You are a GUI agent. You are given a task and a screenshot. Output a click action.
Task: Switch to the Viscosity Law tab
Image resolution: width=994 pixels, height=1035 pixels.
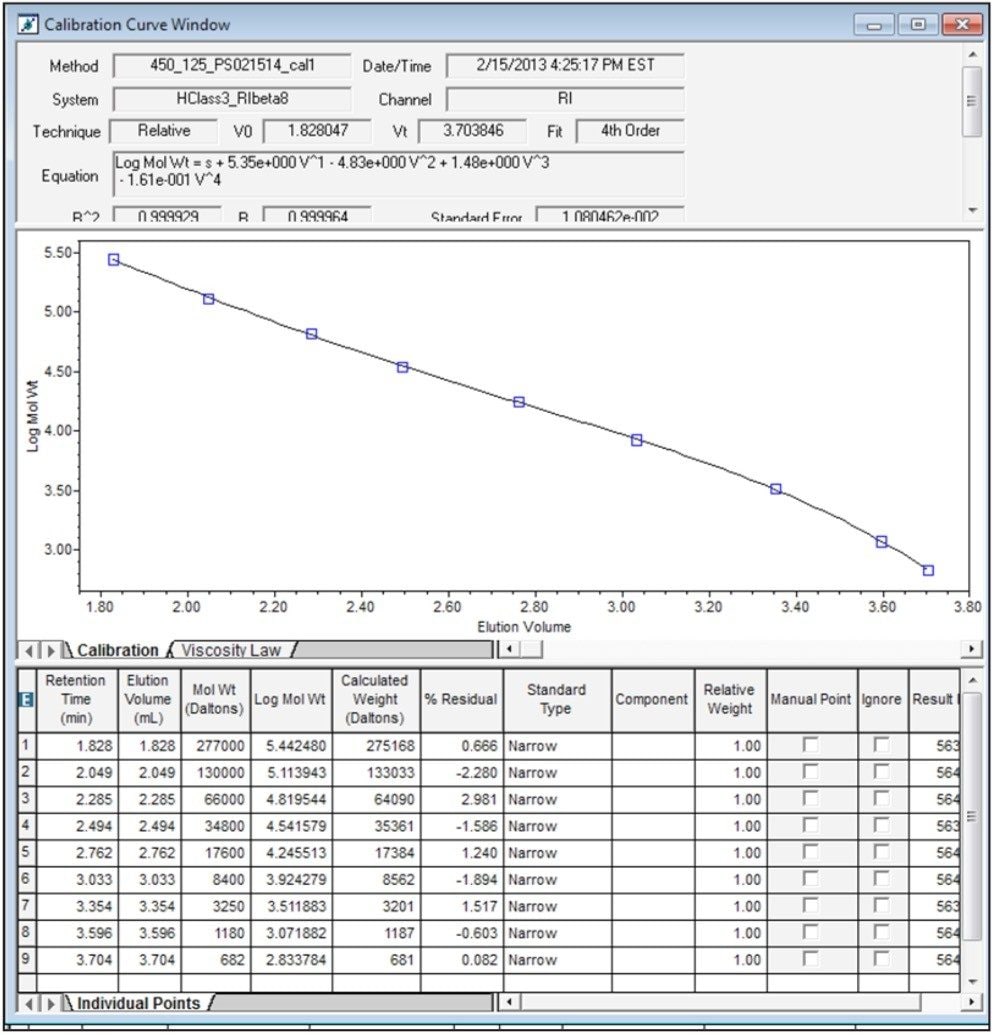231,650
